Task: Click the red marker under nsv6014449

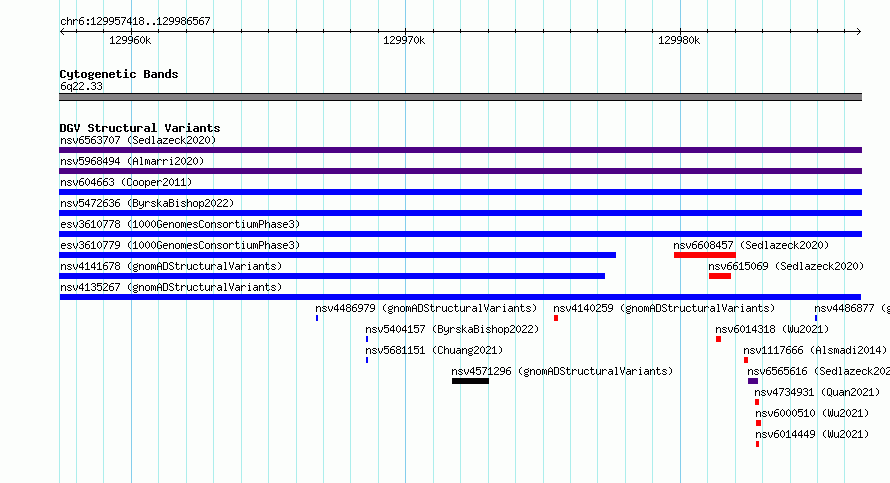Action: click(x=757, y=444)
